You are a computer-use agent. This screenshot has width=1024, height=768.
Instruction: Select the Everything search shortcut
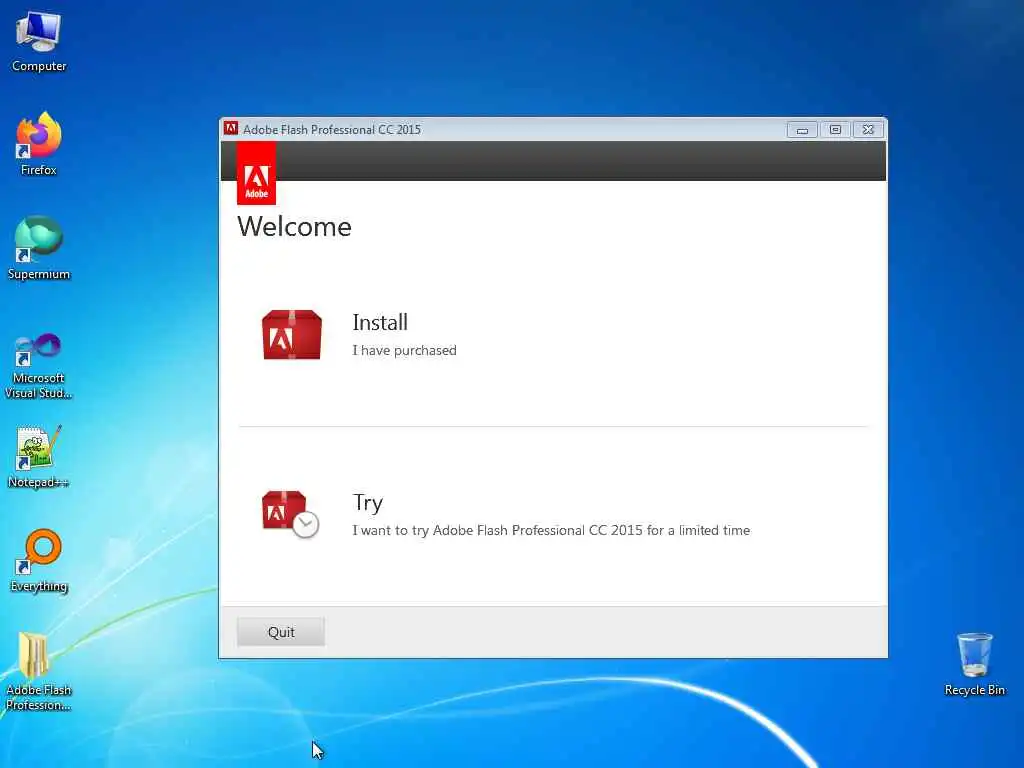[x=39, y=561]
